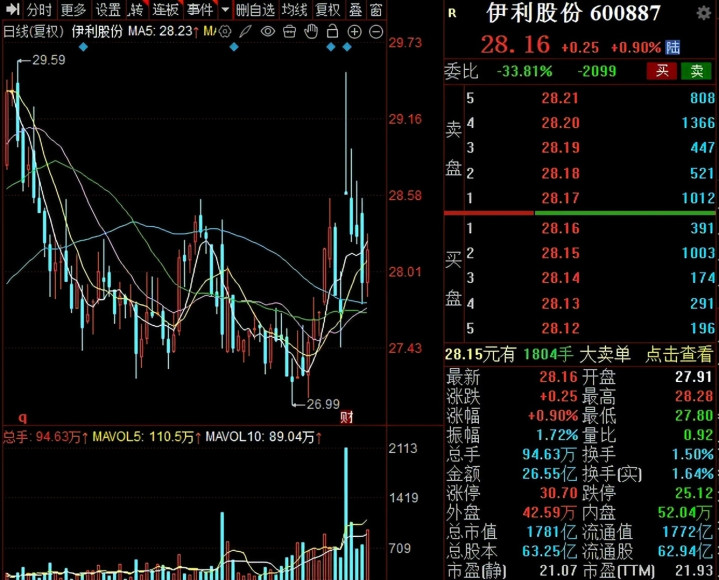
Task: Select the hand pan tool
Action: point(311,32)
